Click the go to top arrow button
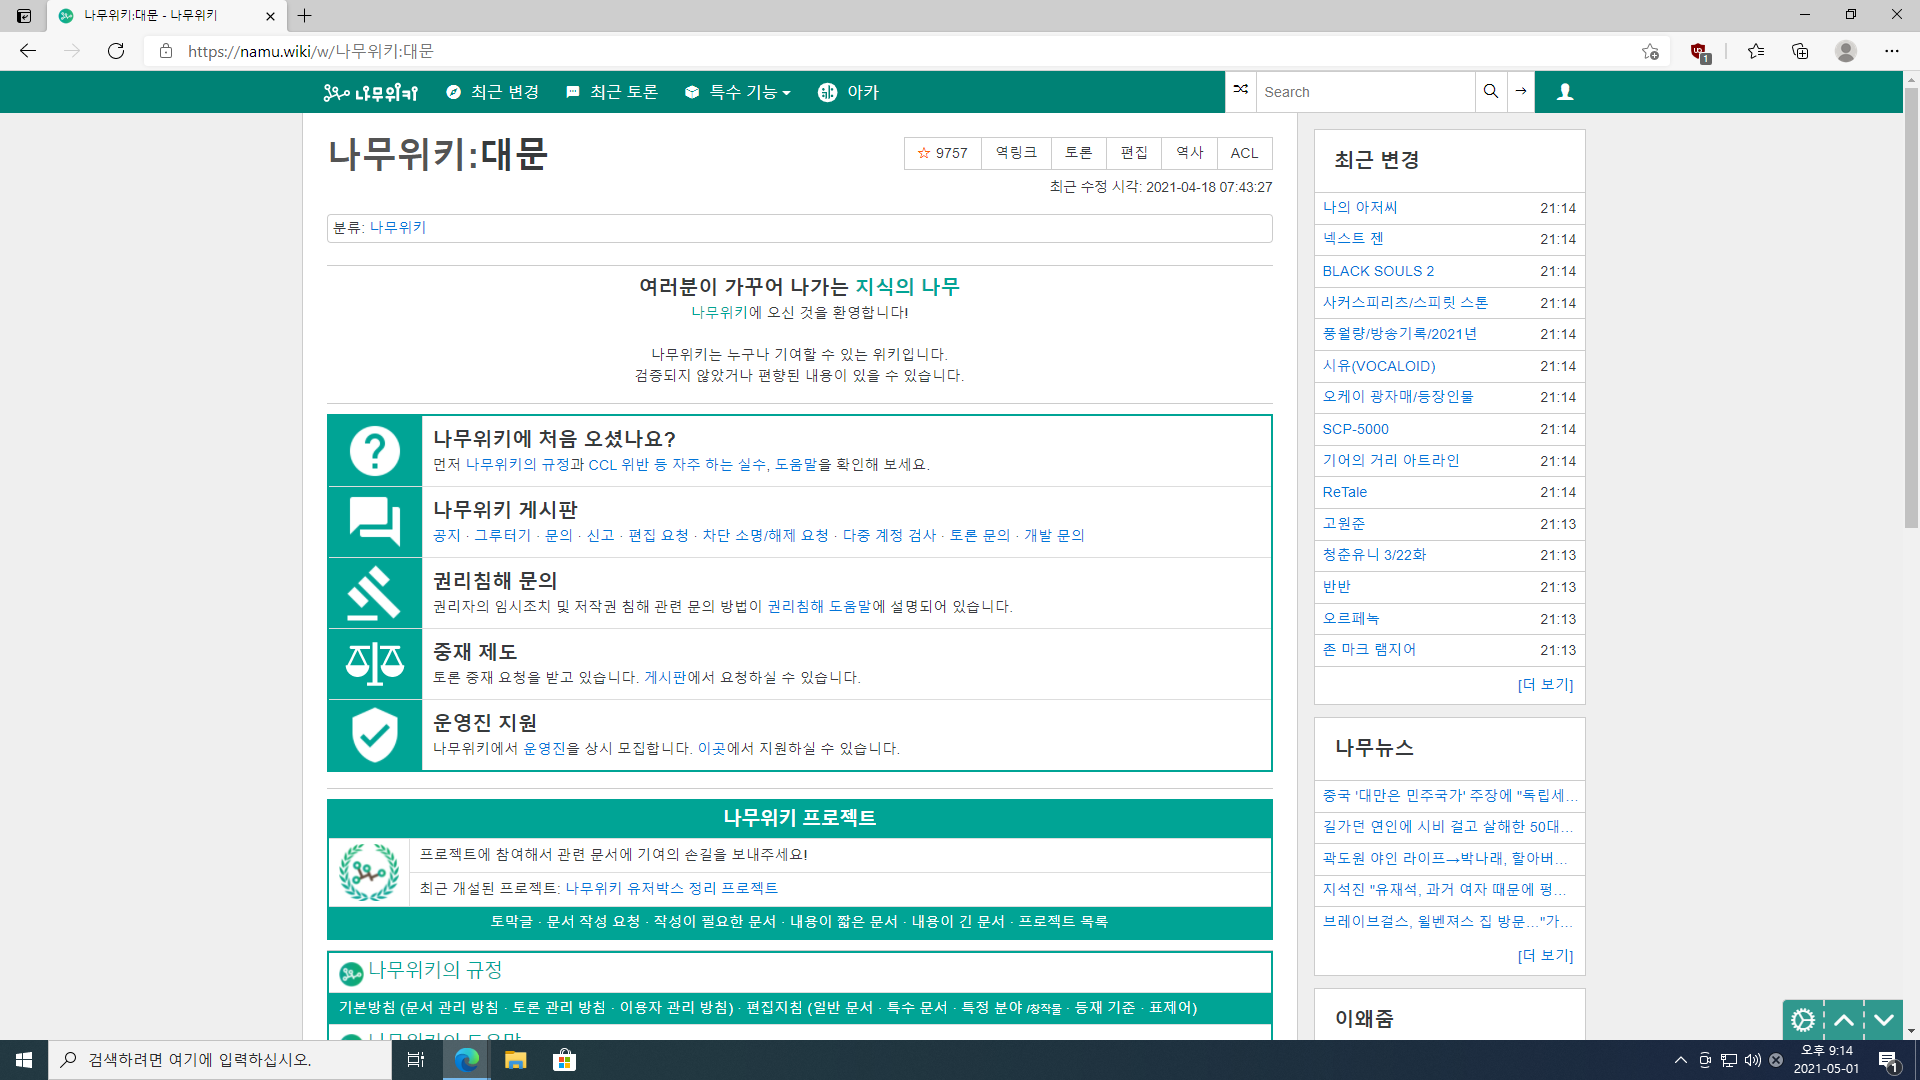Screen dimensions: 1920x1080 point(1844,1020)
